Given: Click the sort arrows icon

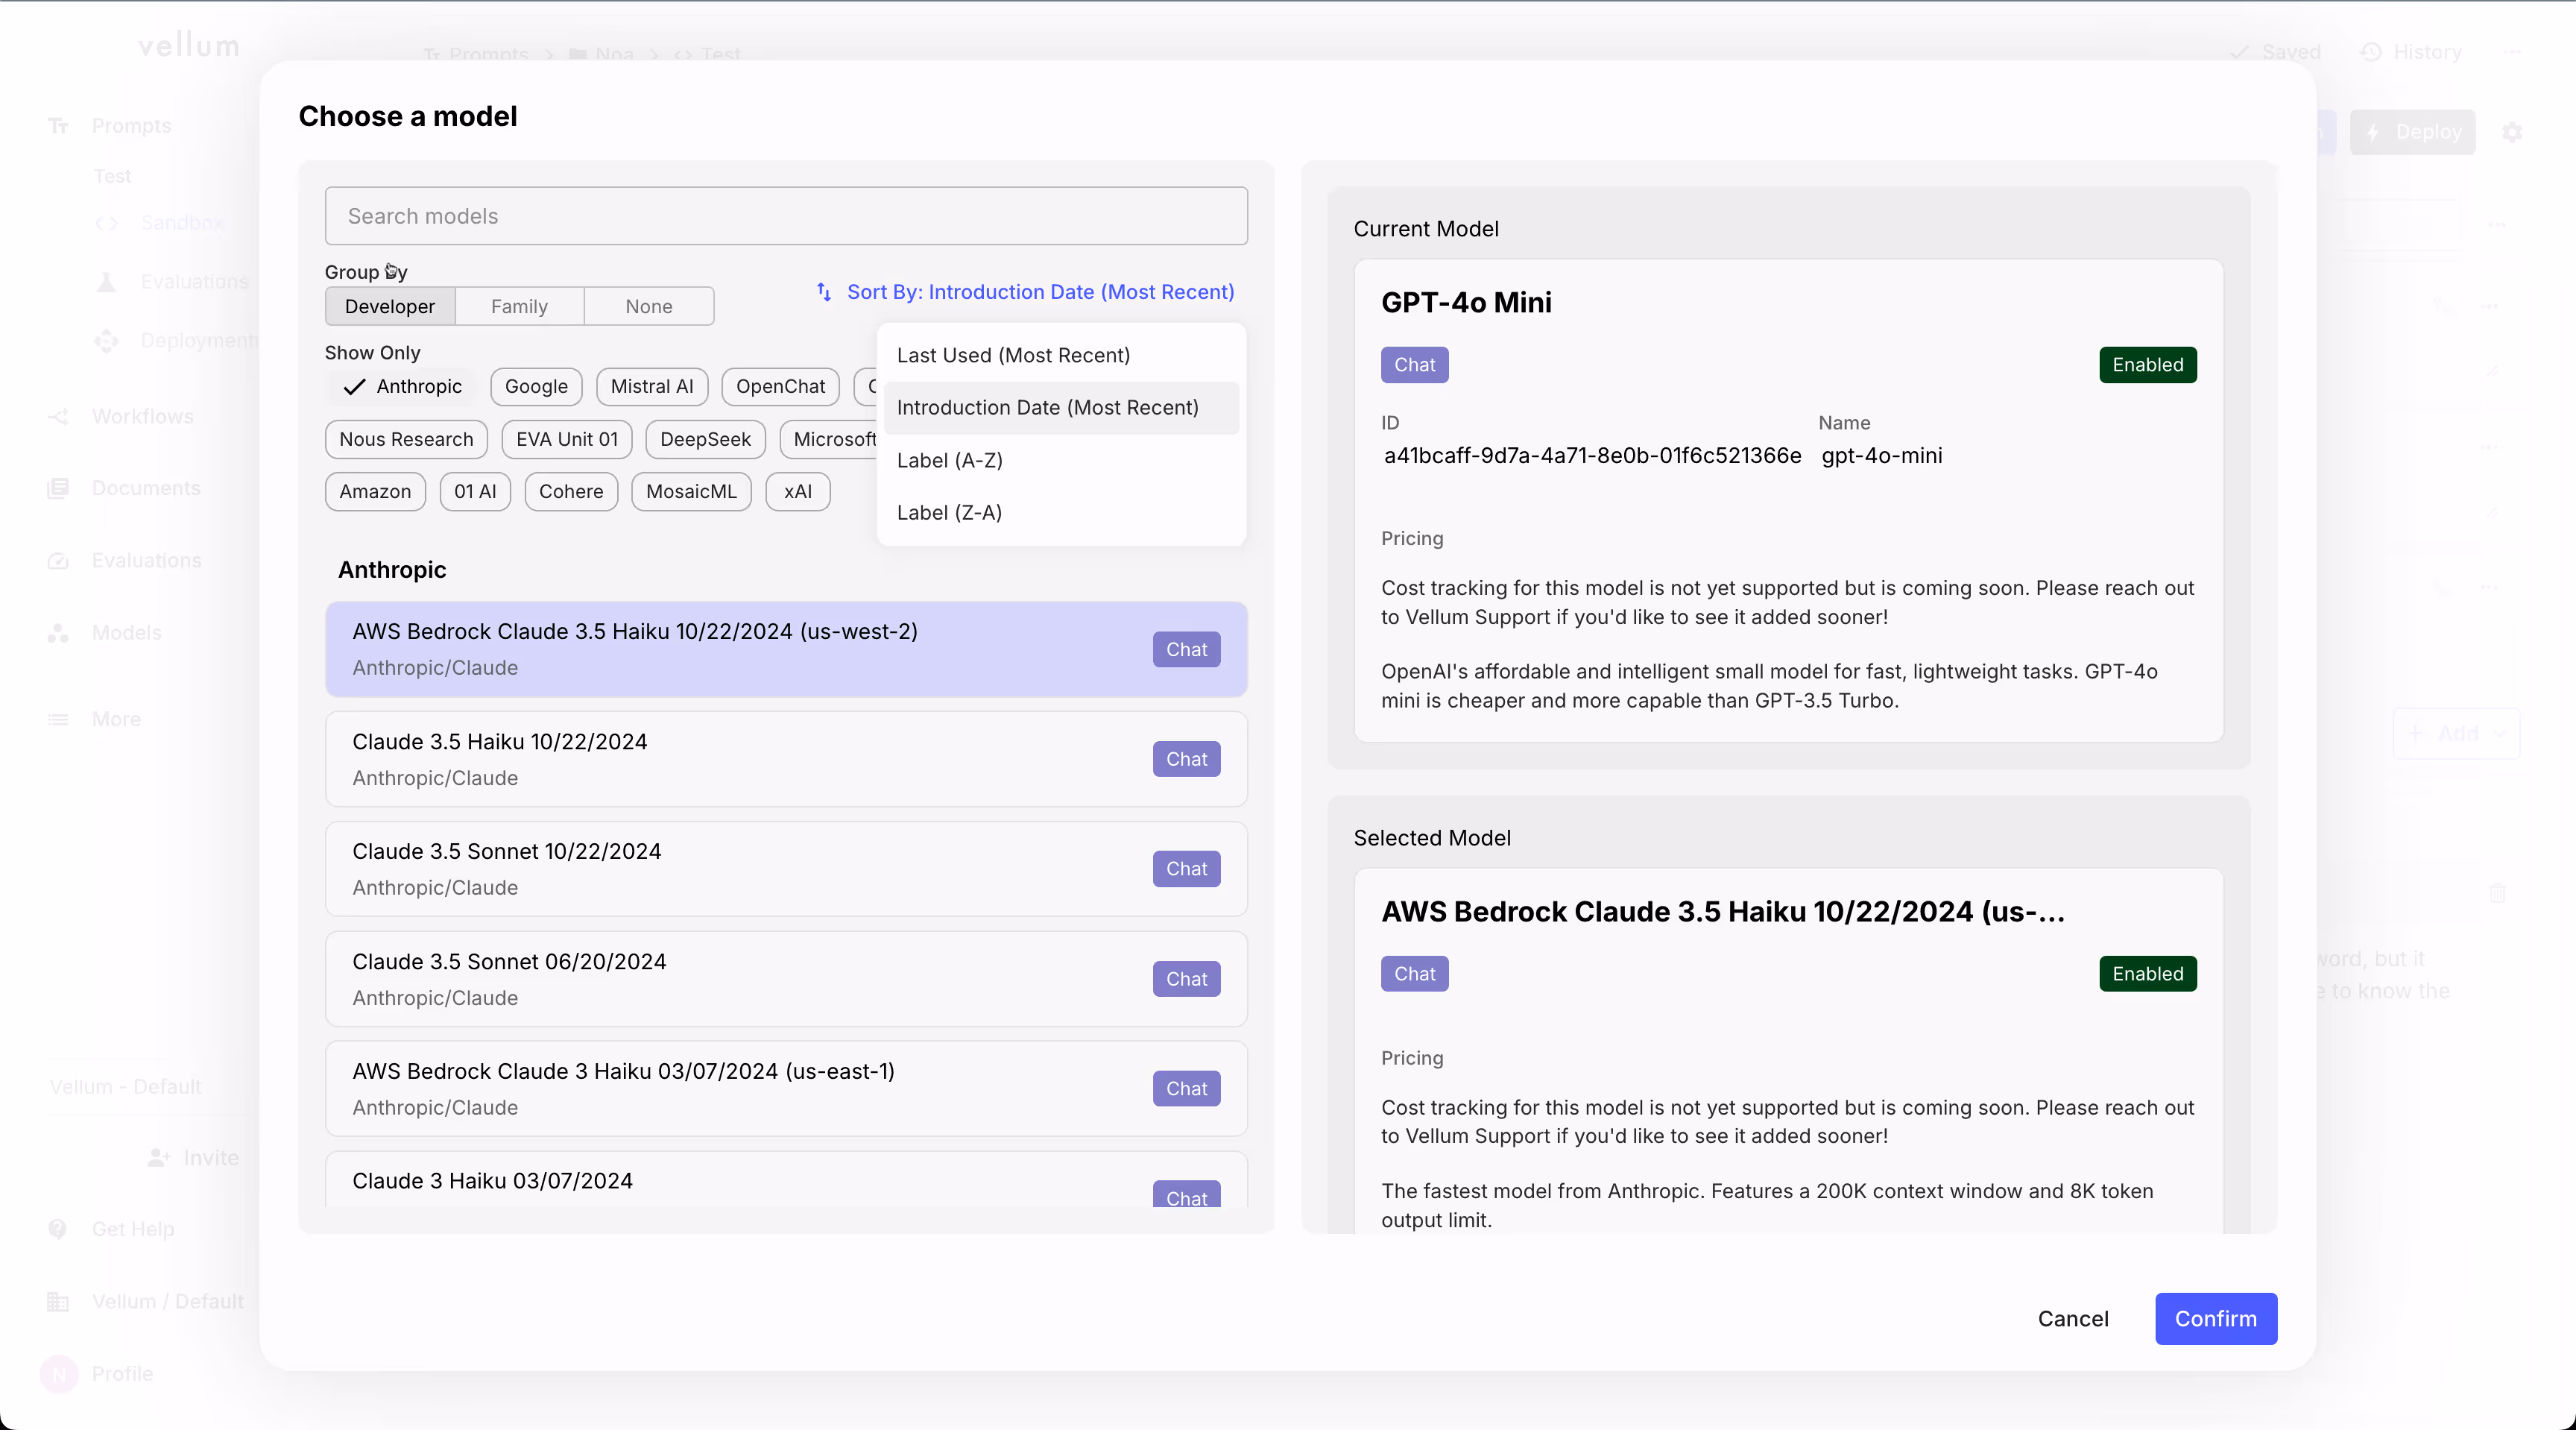Looking at the screenshot, I should pos(824,292).
